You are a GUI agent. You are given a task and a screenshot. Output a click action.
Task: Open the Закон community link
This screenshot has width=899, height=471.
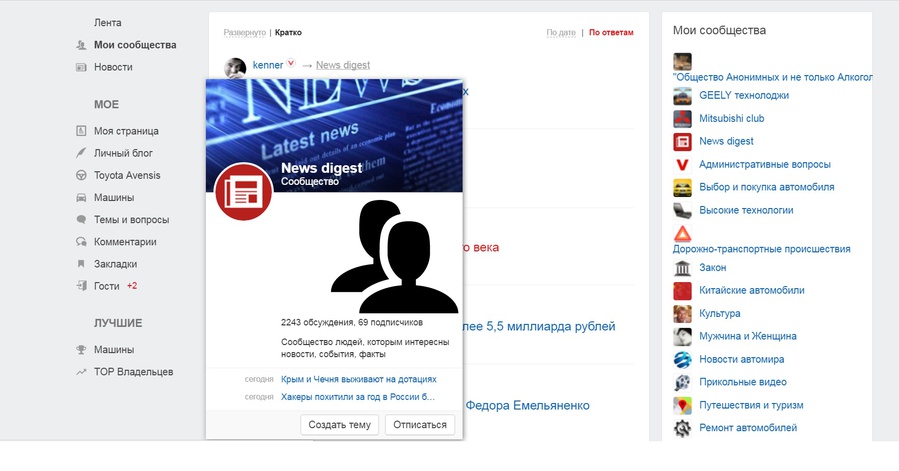pyautogui.click(x=713, y=268)
